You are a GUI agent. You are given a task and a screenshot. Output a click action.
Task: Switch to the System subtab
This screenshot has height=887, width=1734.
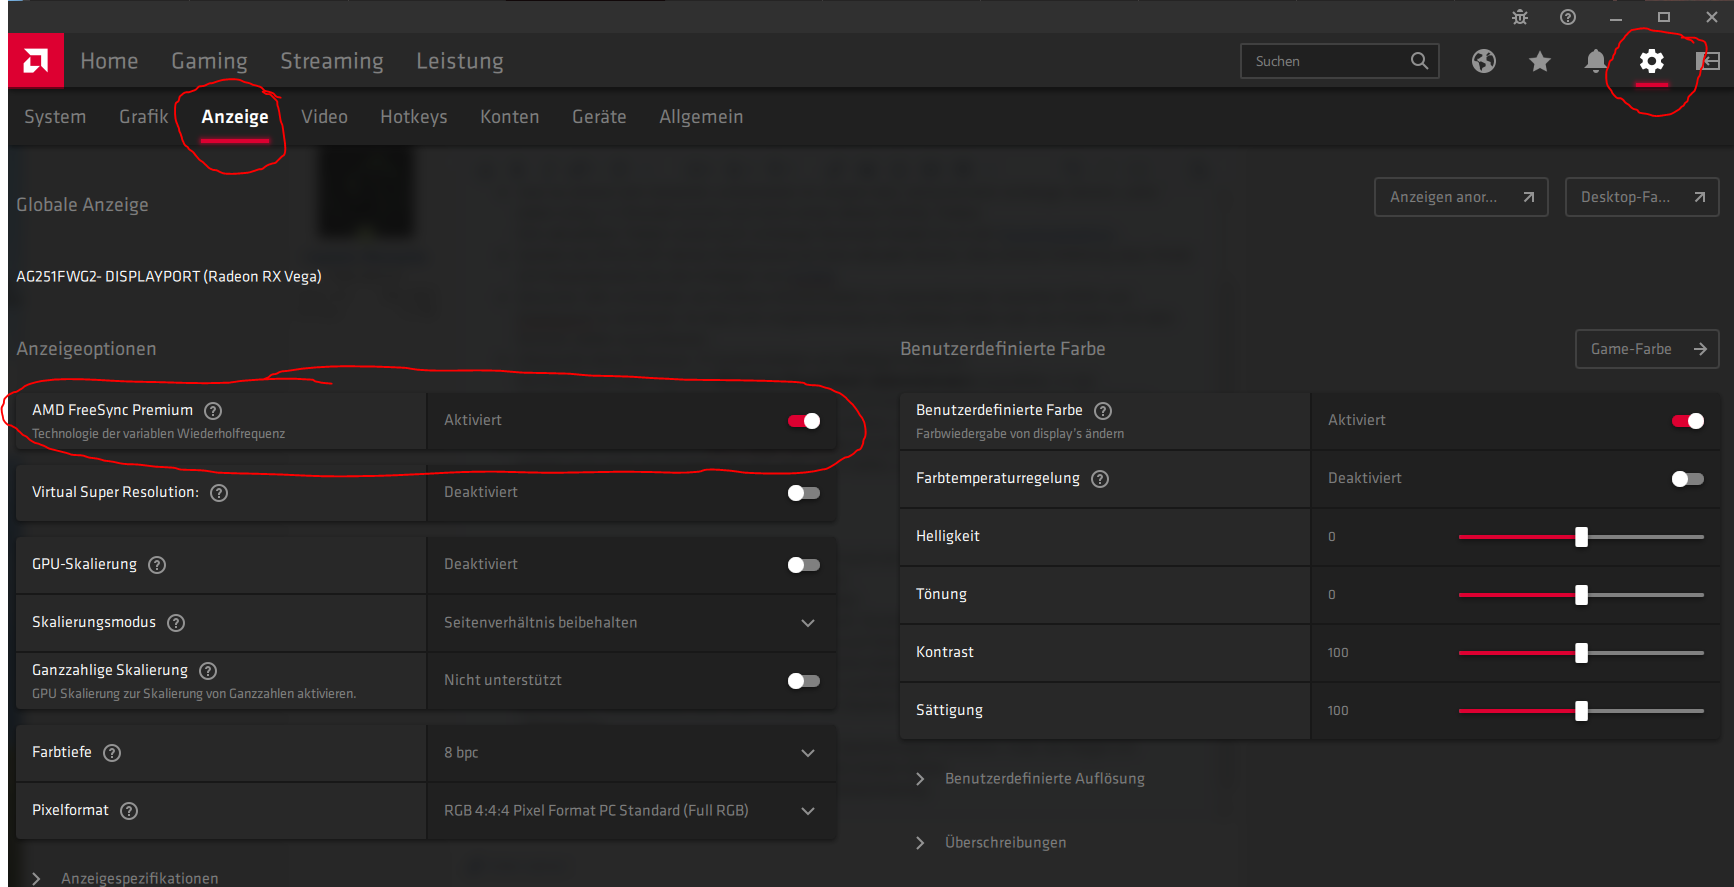[x=55, y=117]
